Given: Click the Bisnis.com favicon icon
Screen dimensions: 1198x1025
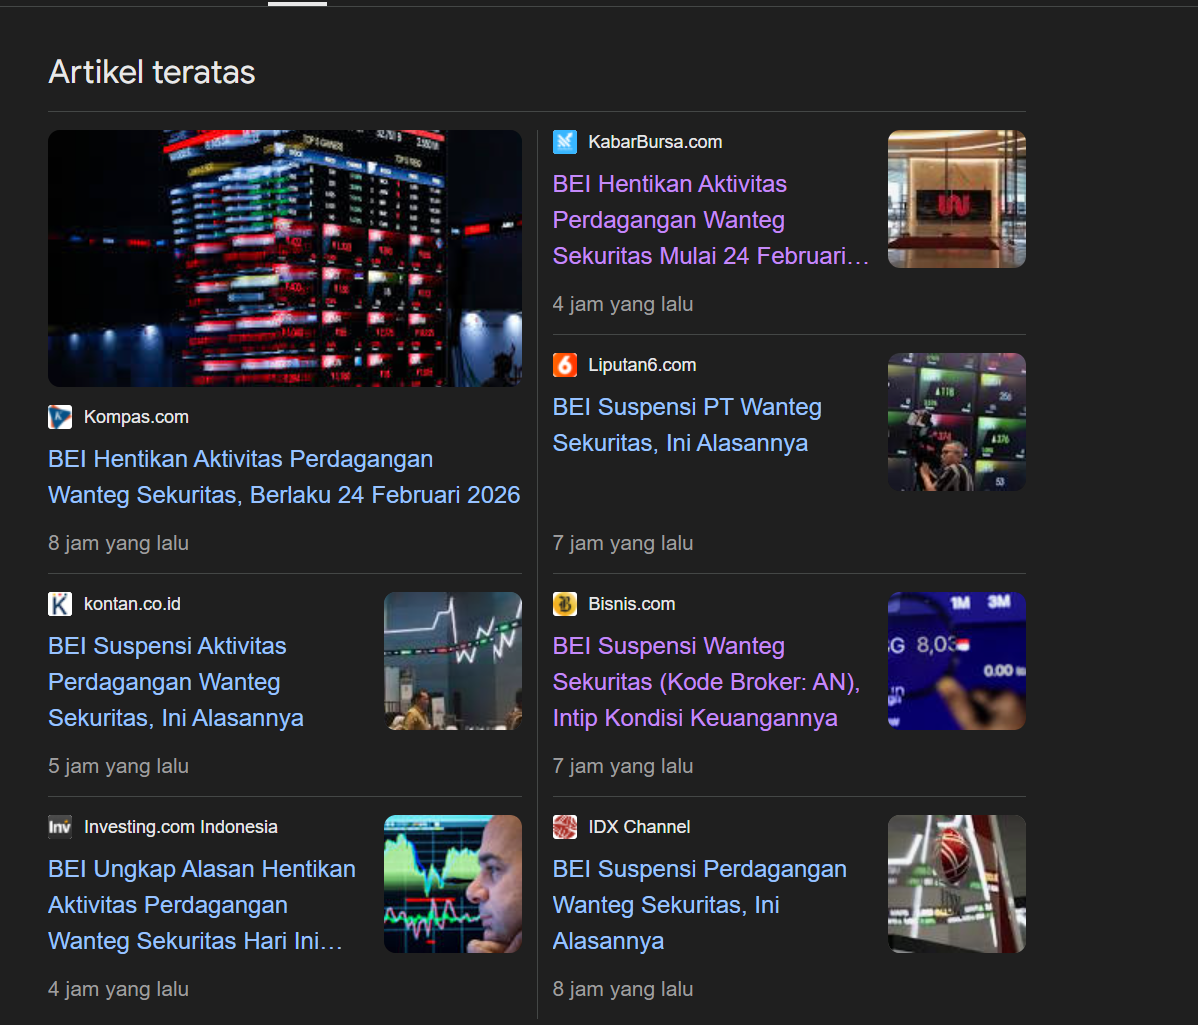Looking at the screenshot, I should [x=565, y=604].
